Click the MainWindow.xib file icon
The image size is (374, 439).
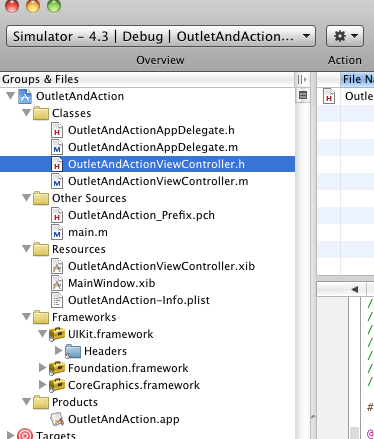[57, 283]
